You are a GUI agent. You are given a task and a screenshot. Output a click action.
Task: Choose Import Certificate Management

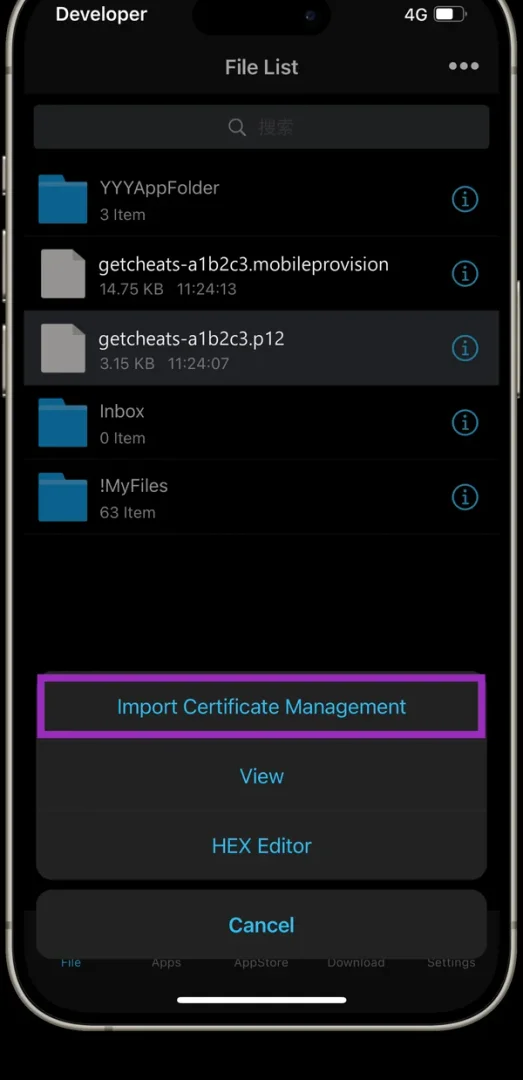point(262,707)
